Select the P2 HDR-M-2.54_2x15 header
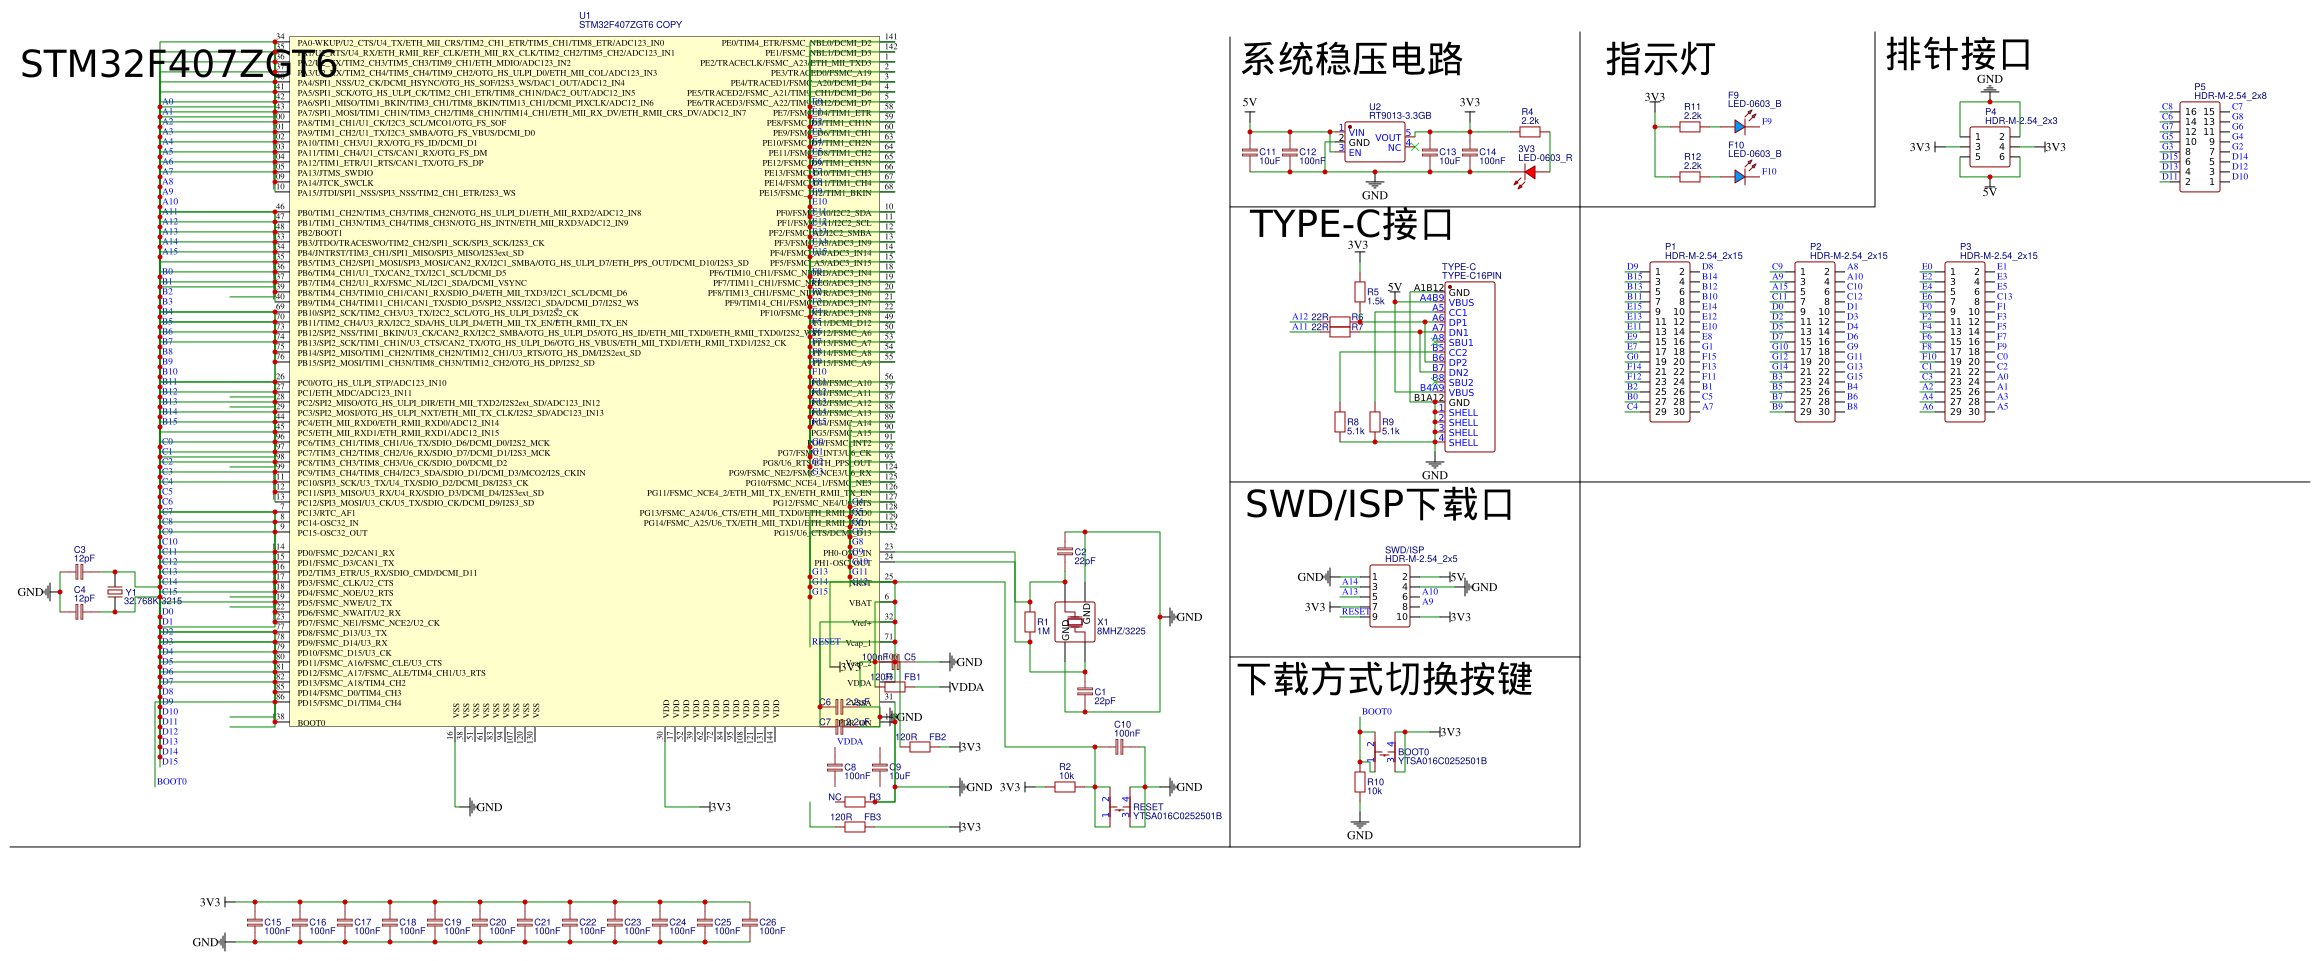This screenshot has height=961, width=2320. [1814, 342]
